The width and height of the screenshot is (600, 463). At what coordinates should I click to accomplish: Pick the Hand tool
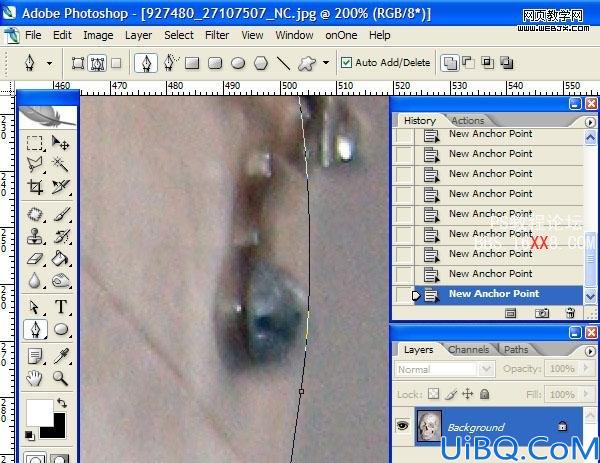(x=35, y=378)
